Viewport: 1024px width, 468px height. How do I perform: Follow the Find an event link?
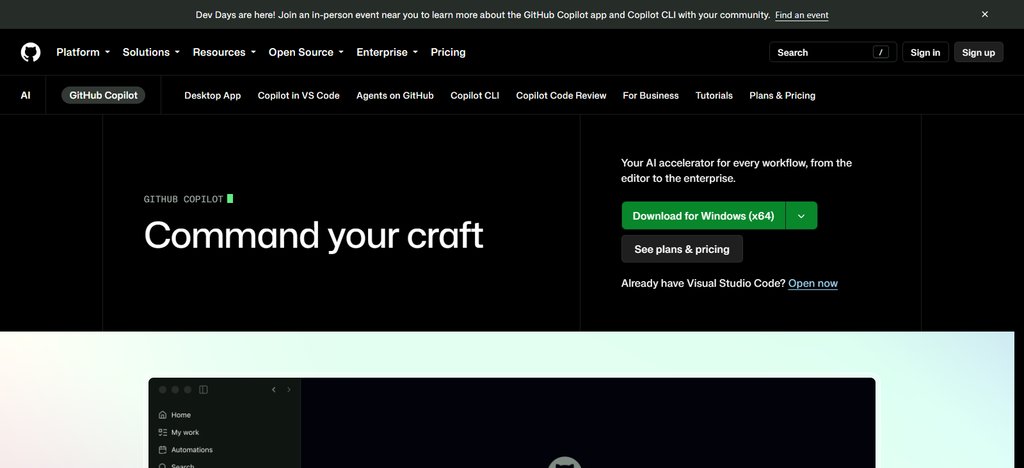click(x=801, y=15)
